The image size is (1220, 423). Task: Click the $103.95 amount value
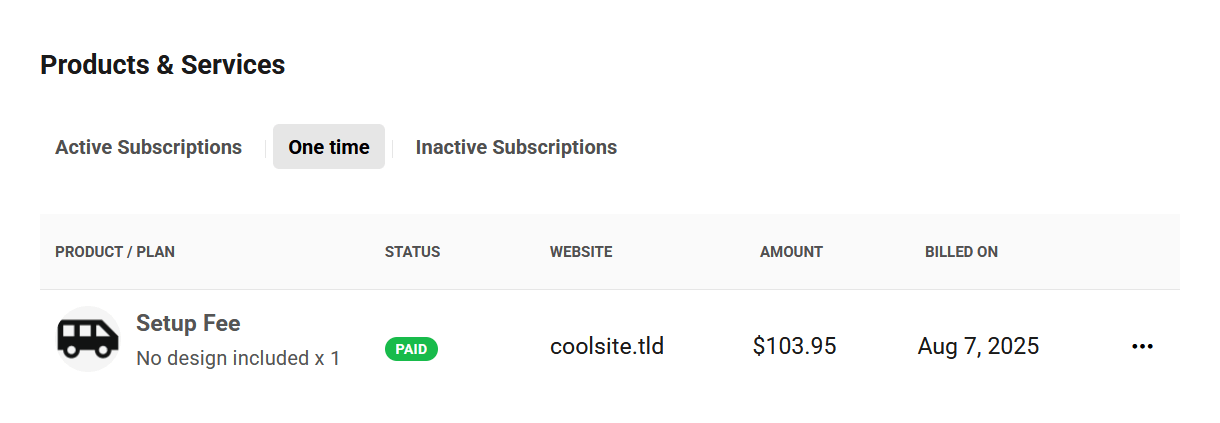click(x=795, y=347)
